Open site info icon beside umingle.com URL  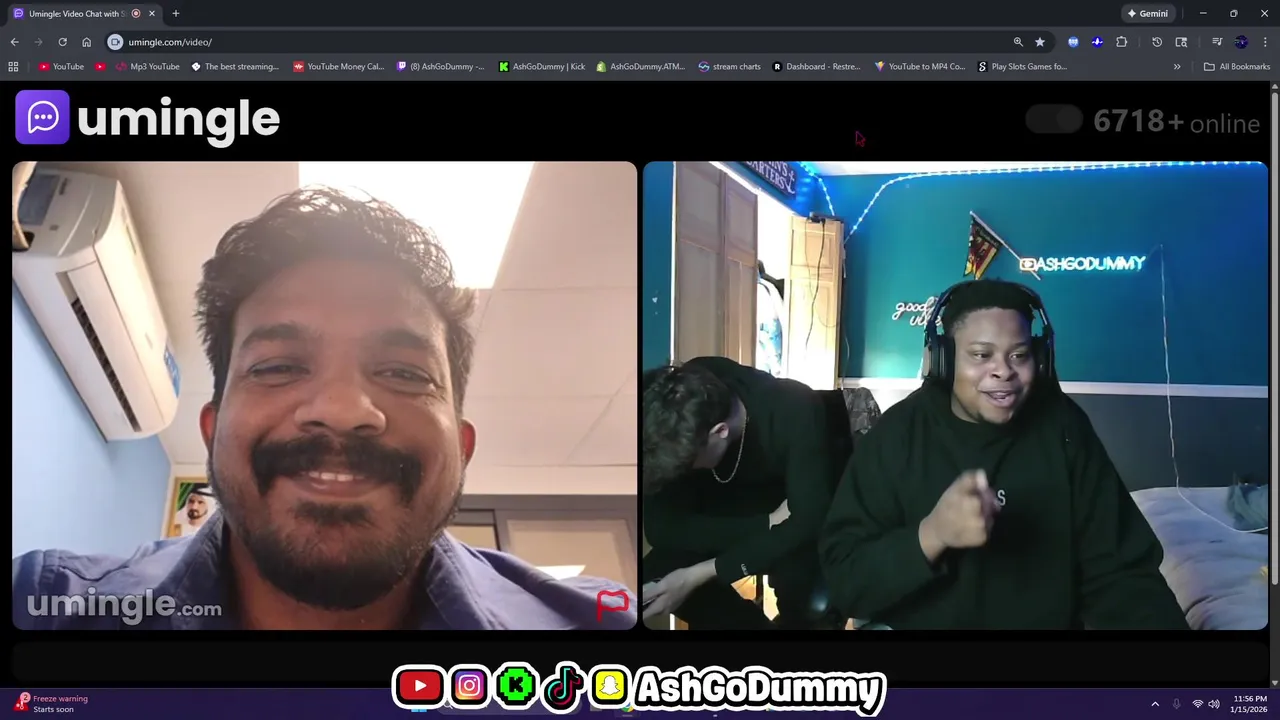coord(115,42)
